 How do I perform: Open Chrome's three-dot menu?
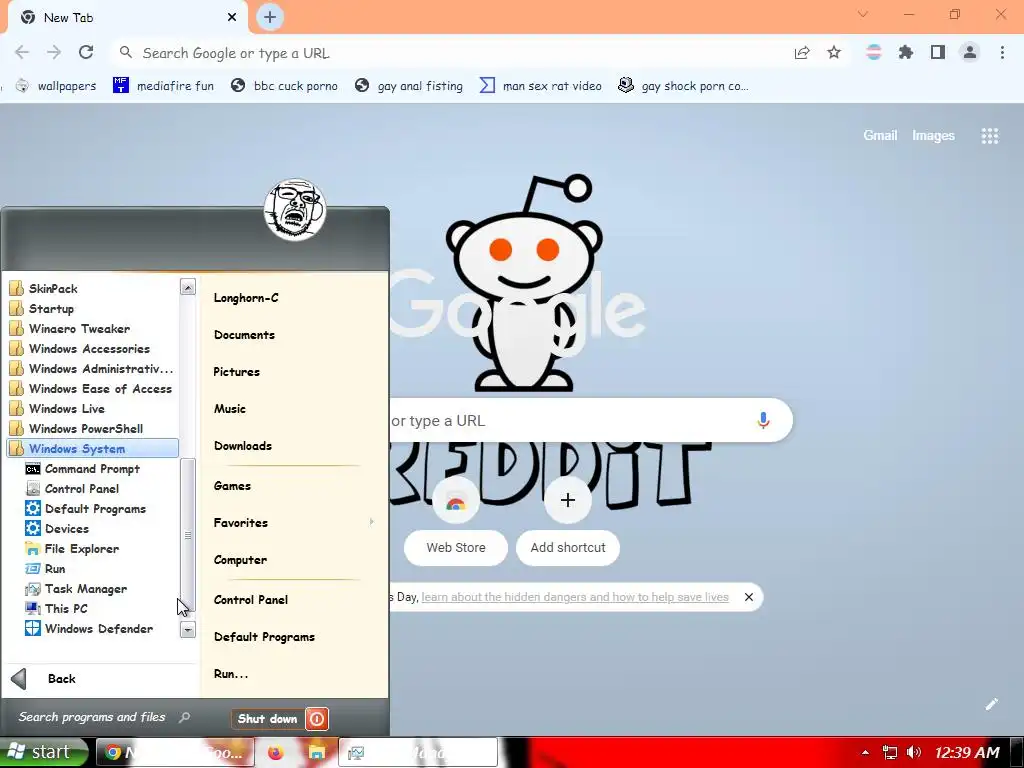[x=1002, y=53]
